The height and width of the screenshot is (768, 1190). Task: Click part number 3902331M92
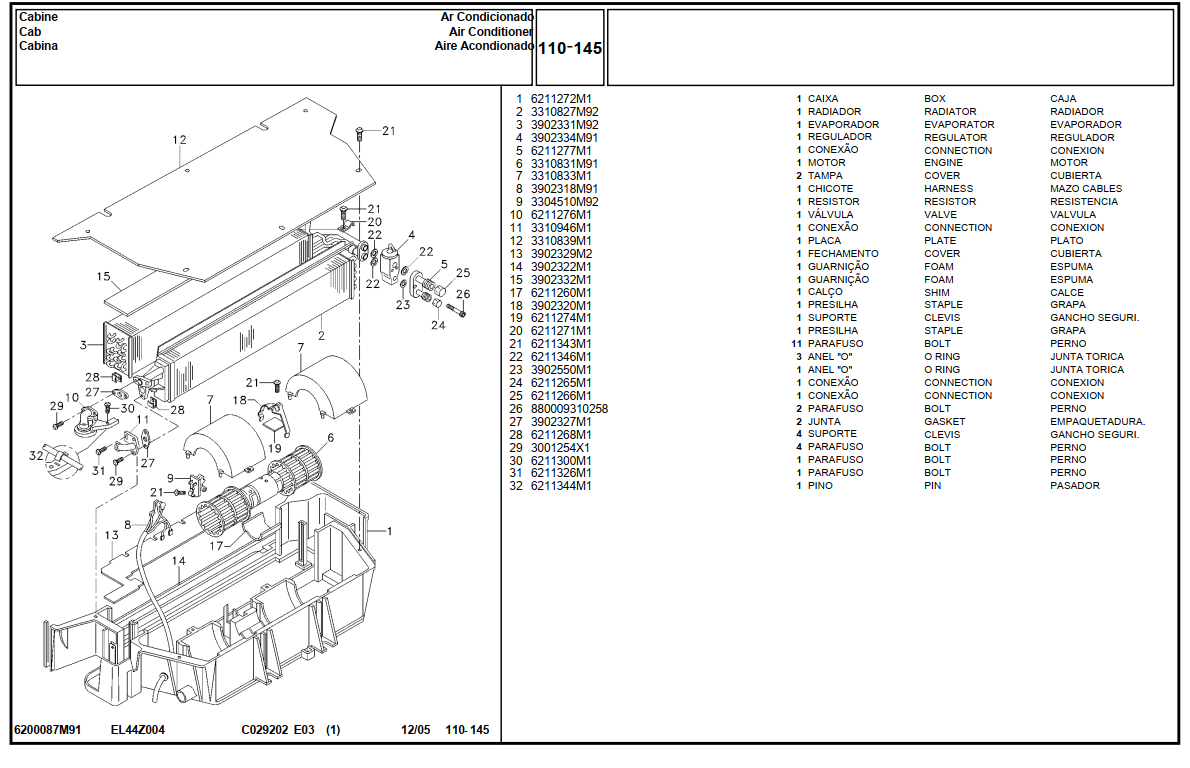pos(564,124)
